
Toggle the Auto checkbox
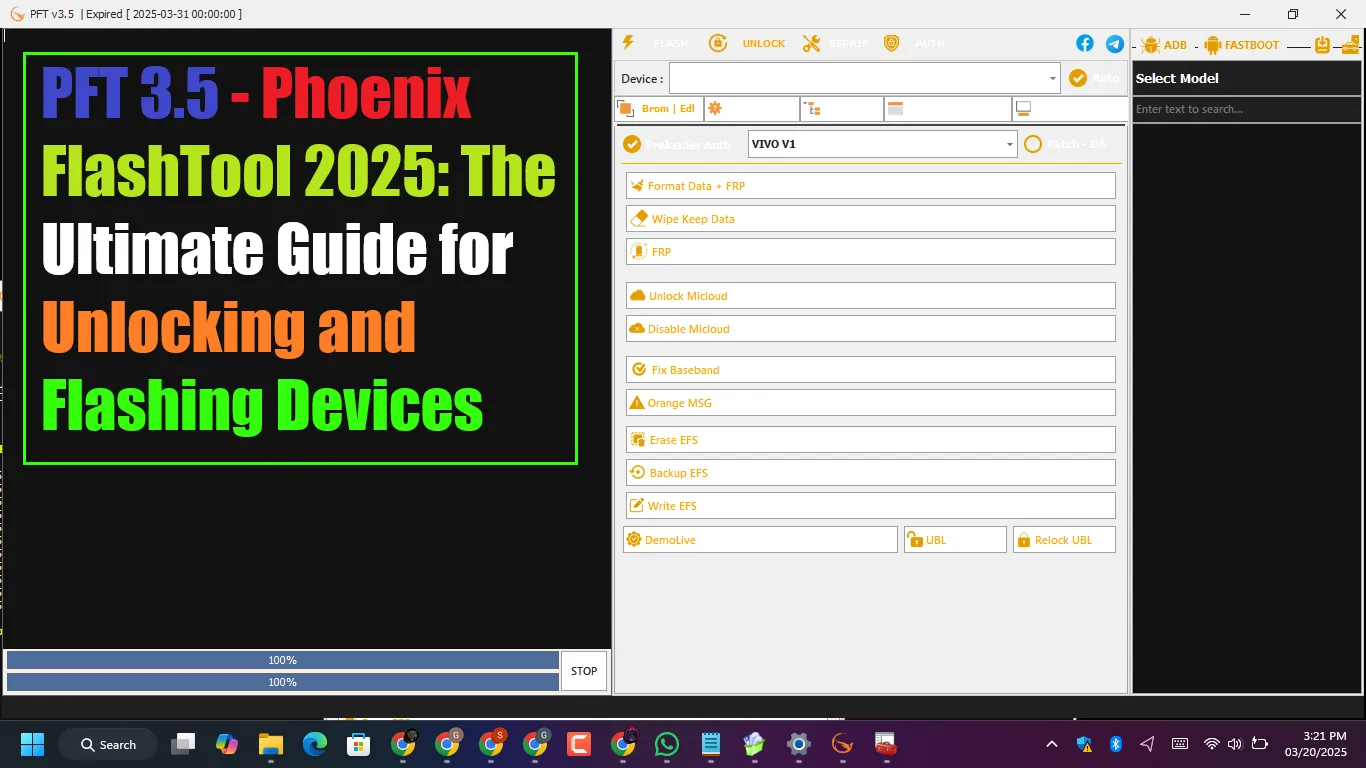pyautogui.click(x=1094, y=78)
